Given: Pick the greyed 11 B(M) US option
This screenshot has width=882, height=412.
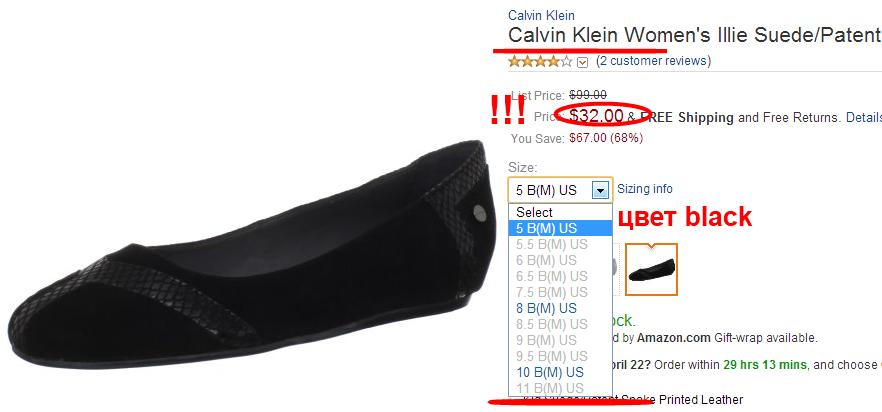Looking at the screenshot, I should (560, 388).
